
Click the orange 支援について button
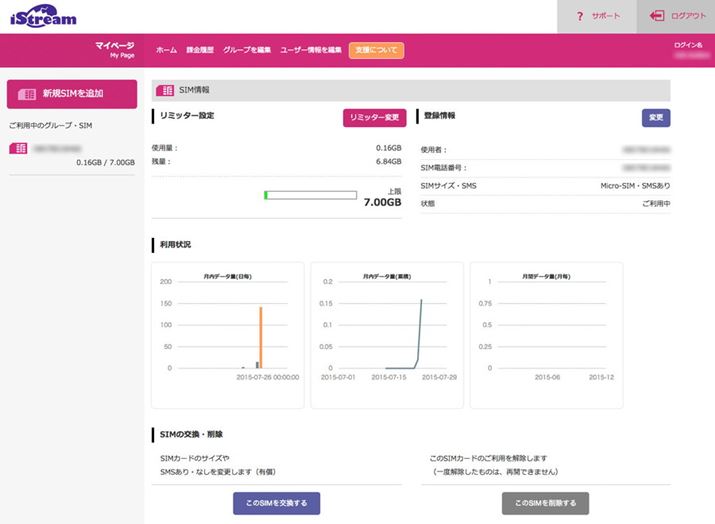(x=376, y=50)
